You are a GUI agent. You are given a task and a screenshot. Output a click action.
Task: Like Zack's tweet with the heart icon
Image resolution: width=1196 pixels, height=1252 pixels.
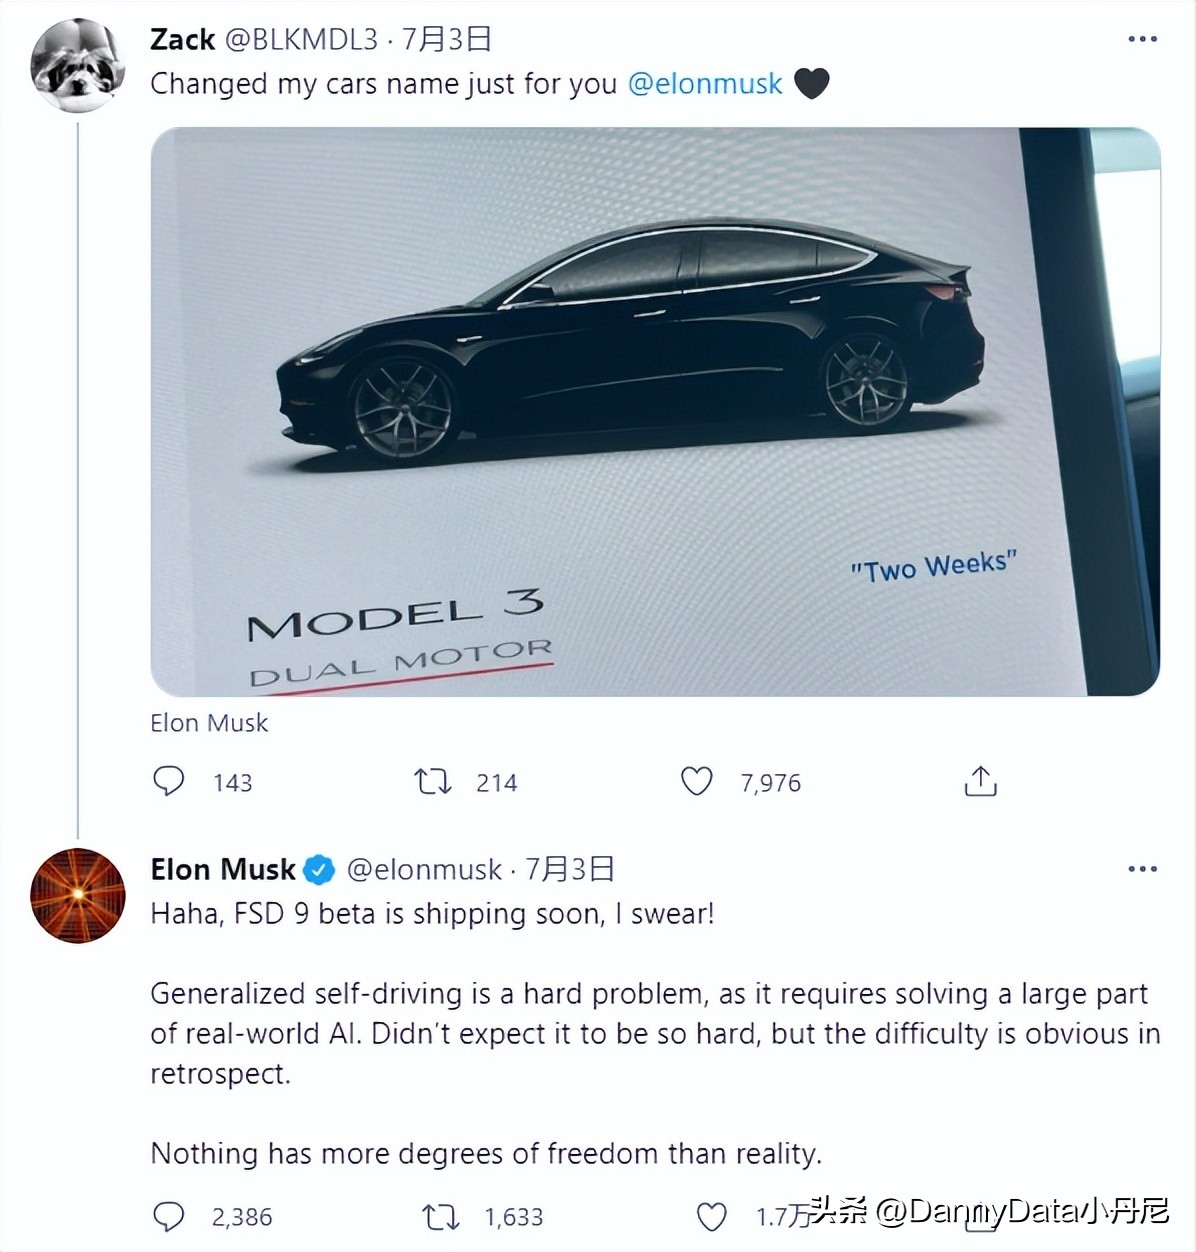click(x=697, y=781)
